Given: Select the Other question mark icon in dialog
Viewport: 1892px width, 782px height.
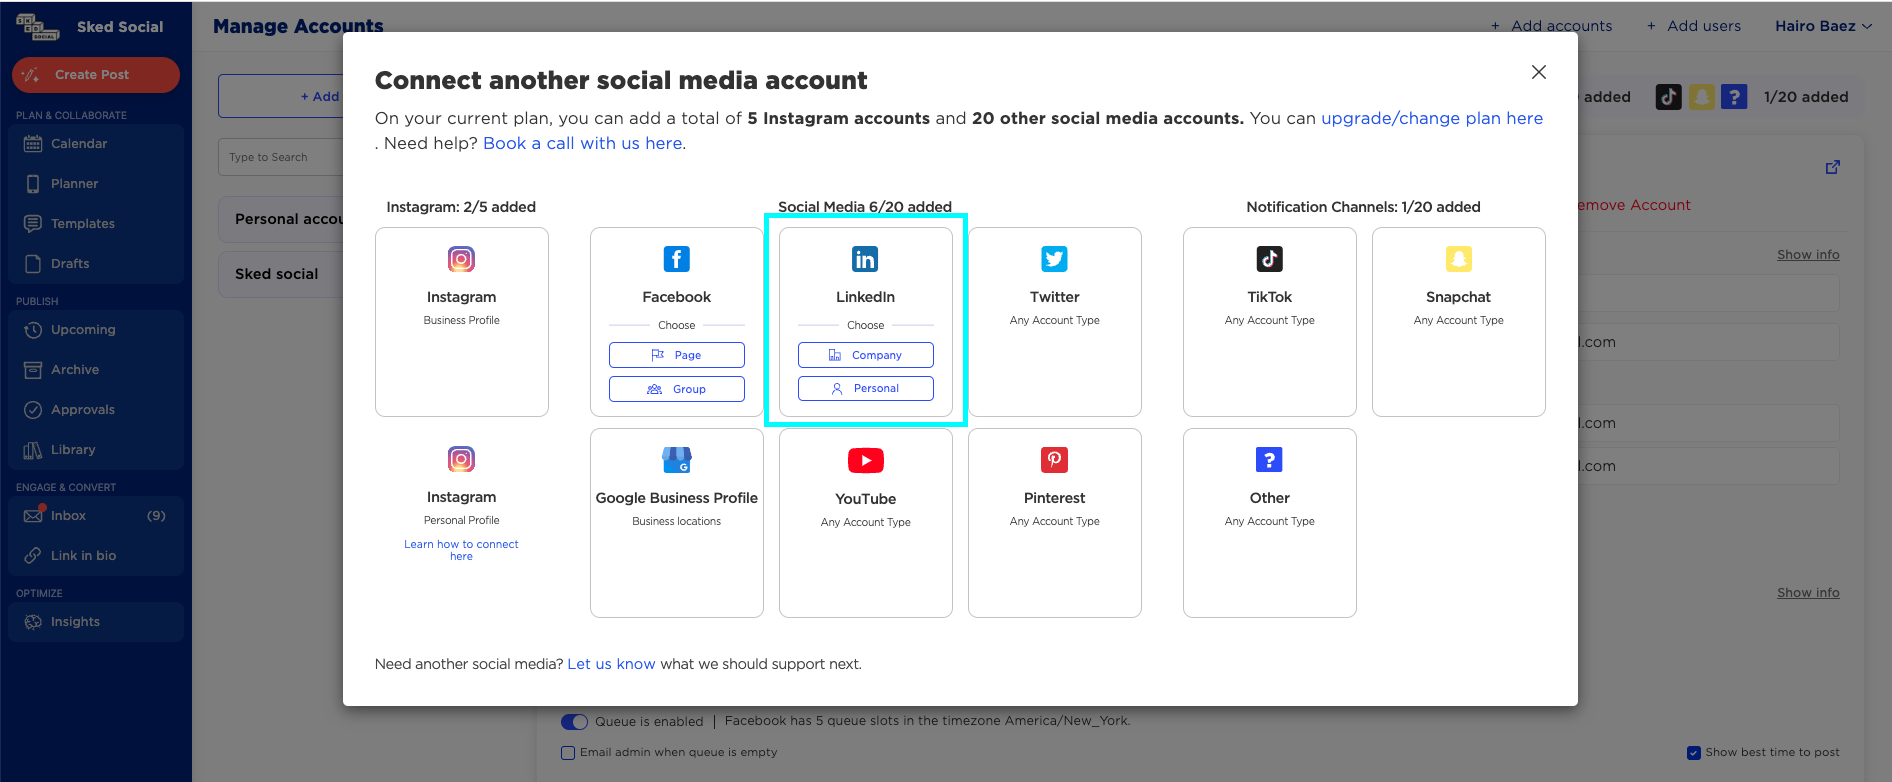Looking at the screenshot, I should coord(1270,459).
